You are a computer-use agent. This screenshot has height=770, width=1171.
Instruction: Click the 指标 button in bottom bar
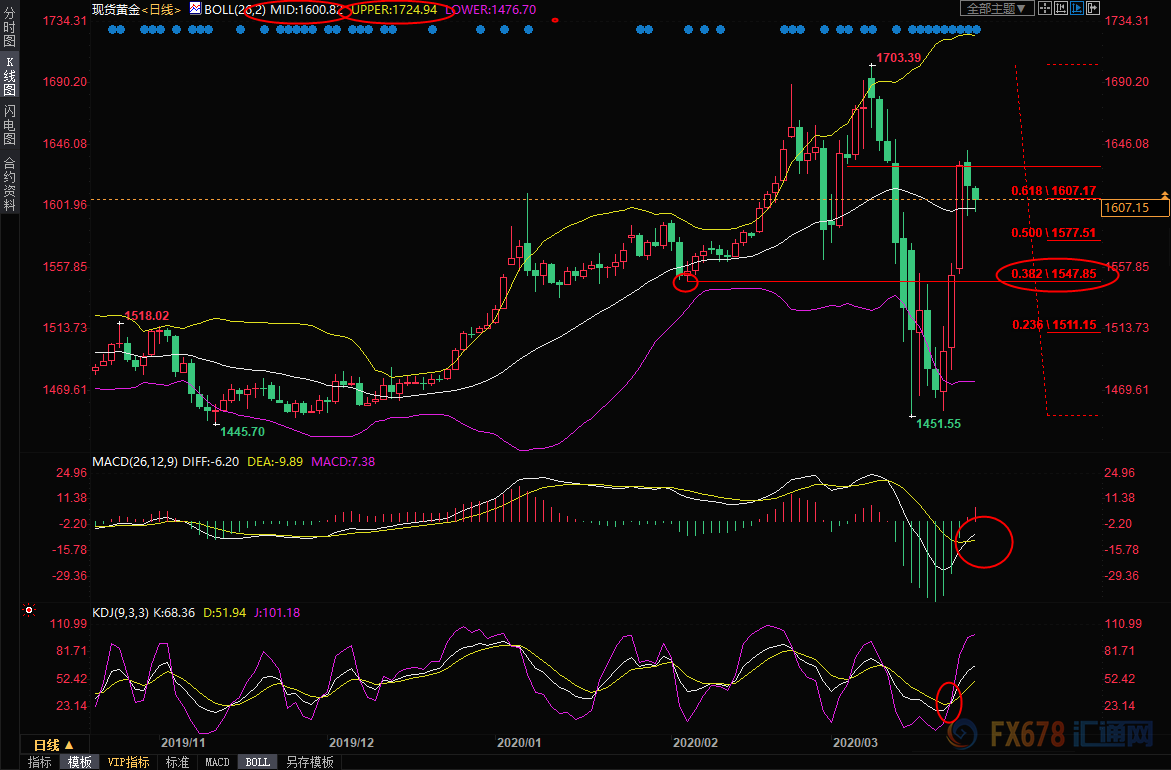pos(40,762)
